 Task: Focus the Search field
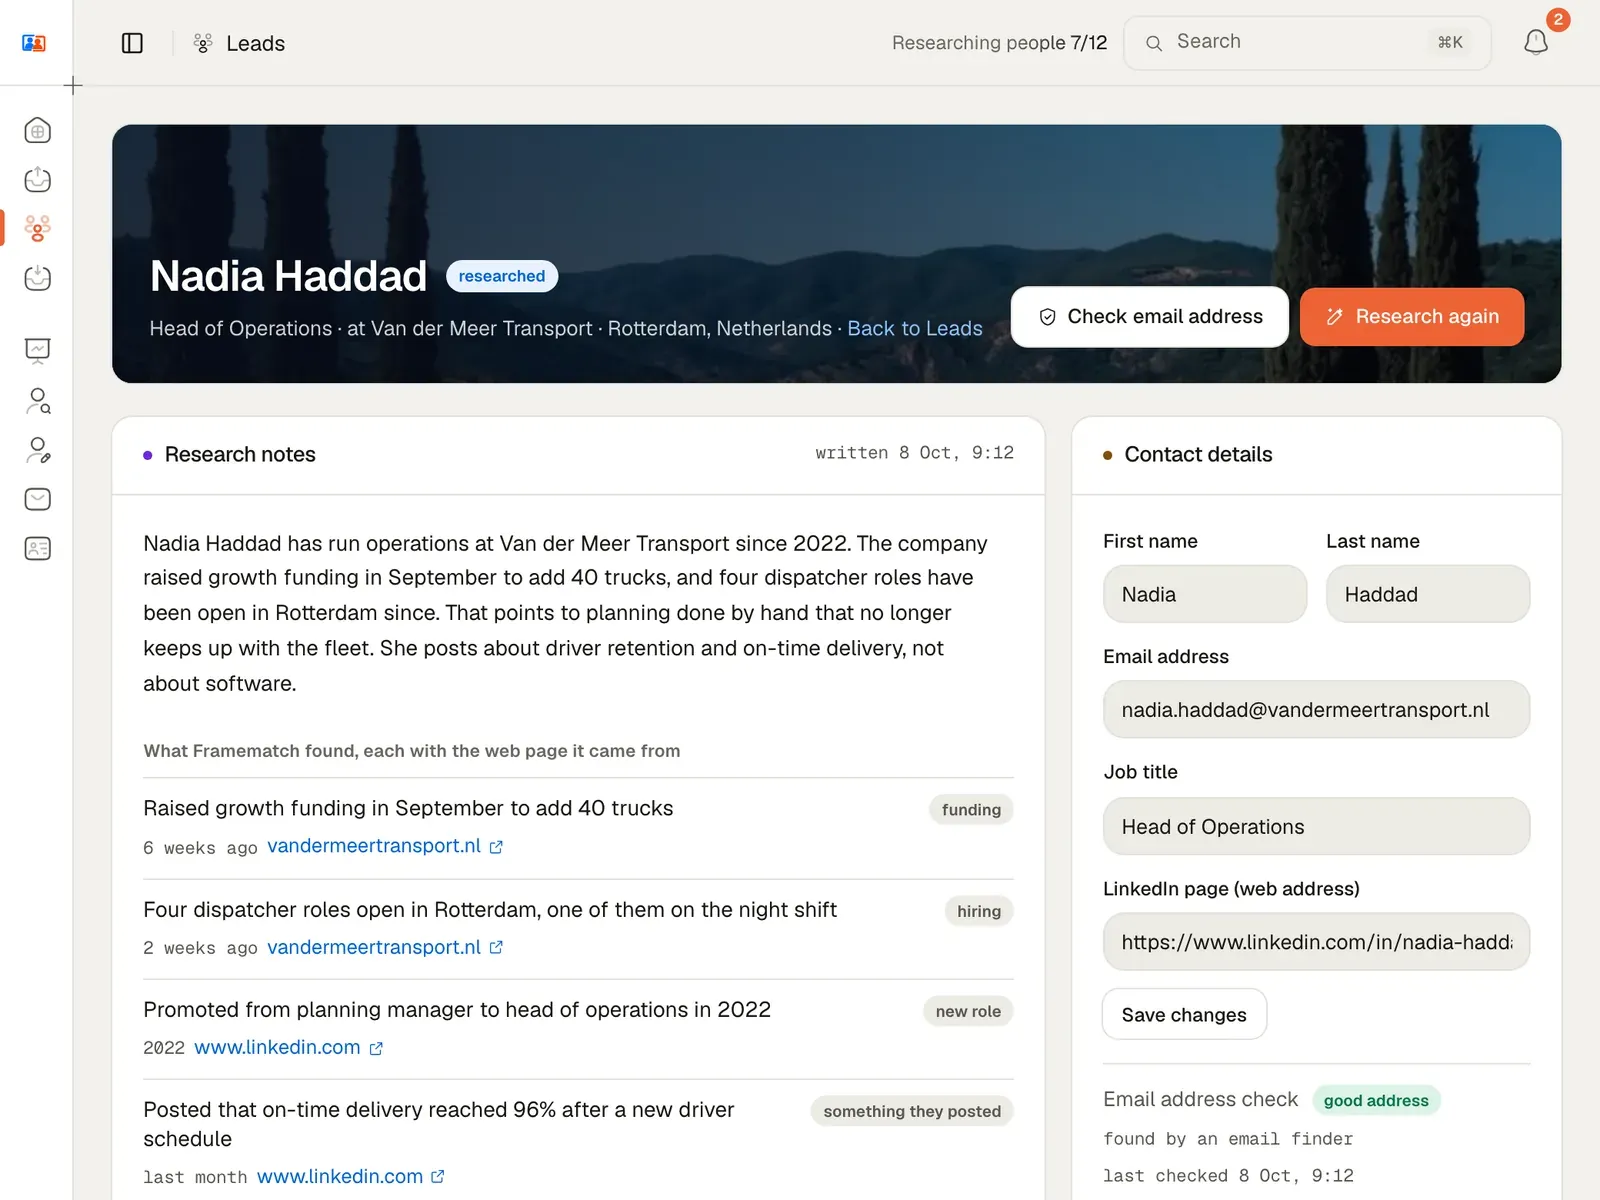[x=1307, y=42]
